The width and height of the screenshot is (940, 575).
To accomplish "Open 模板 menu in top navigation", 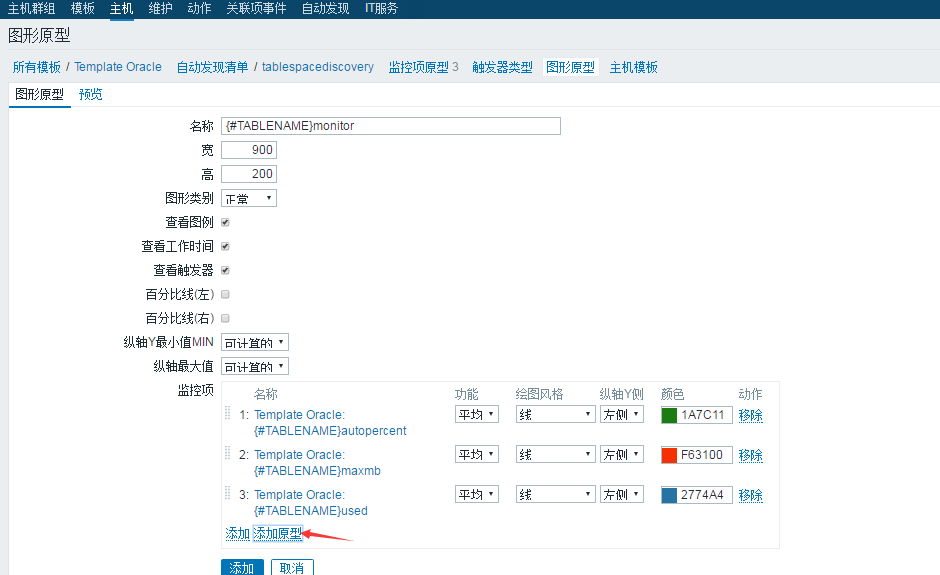I will (x=83, y=8).
